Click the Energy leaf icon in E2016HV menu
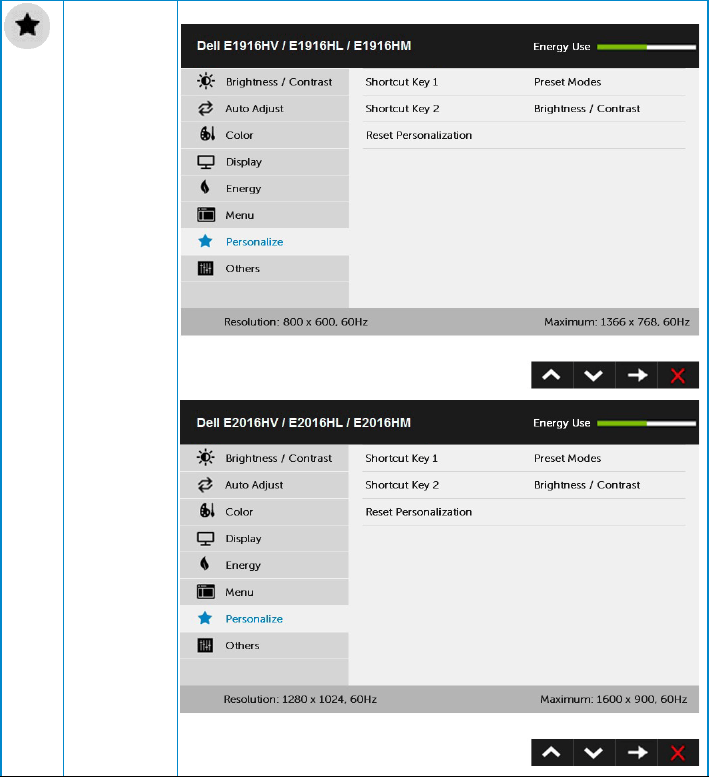 (204, 563)
